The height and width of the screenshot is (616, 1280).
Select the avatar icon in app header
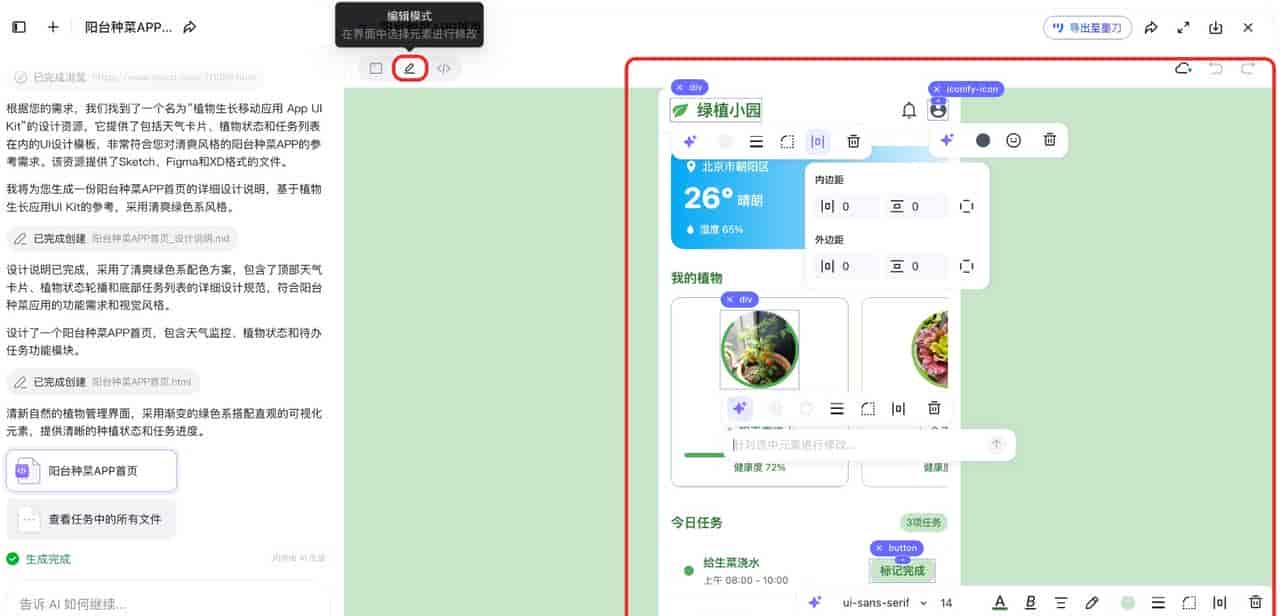[x=938, y=111]
